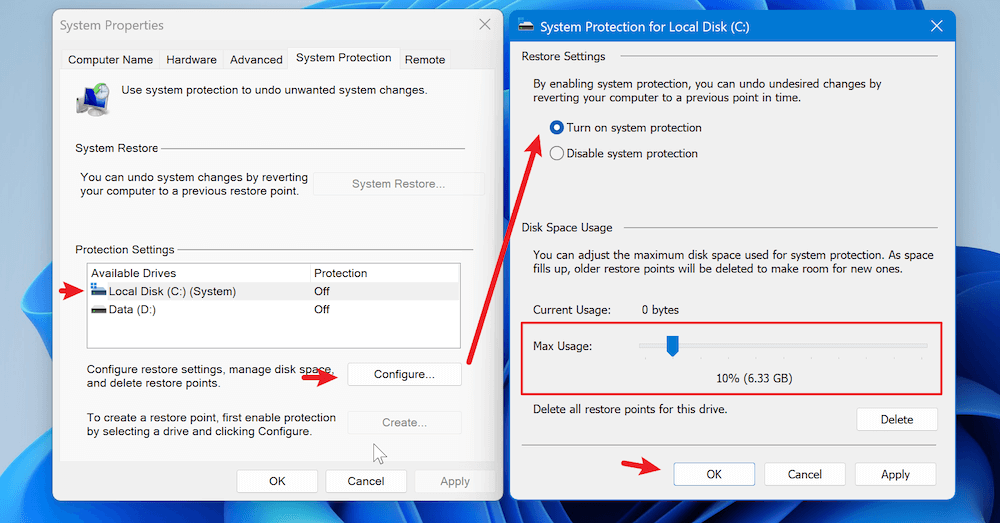This screenshot has width=1000, height=523.
Task: Select Turn on system protection radio button
Action: (x=557, y=128)
